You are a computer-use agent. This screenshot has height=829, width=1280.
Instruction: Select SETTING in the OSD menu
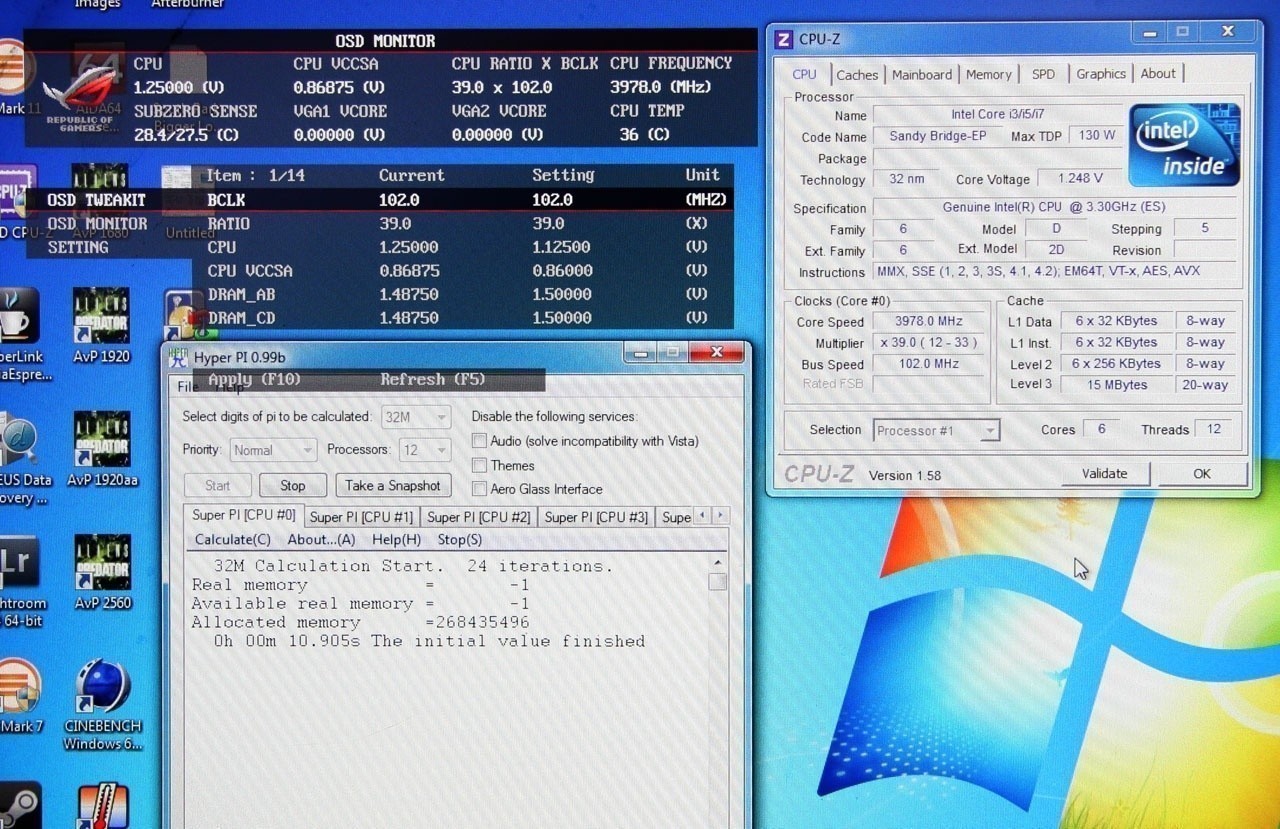tap(78, 247)
